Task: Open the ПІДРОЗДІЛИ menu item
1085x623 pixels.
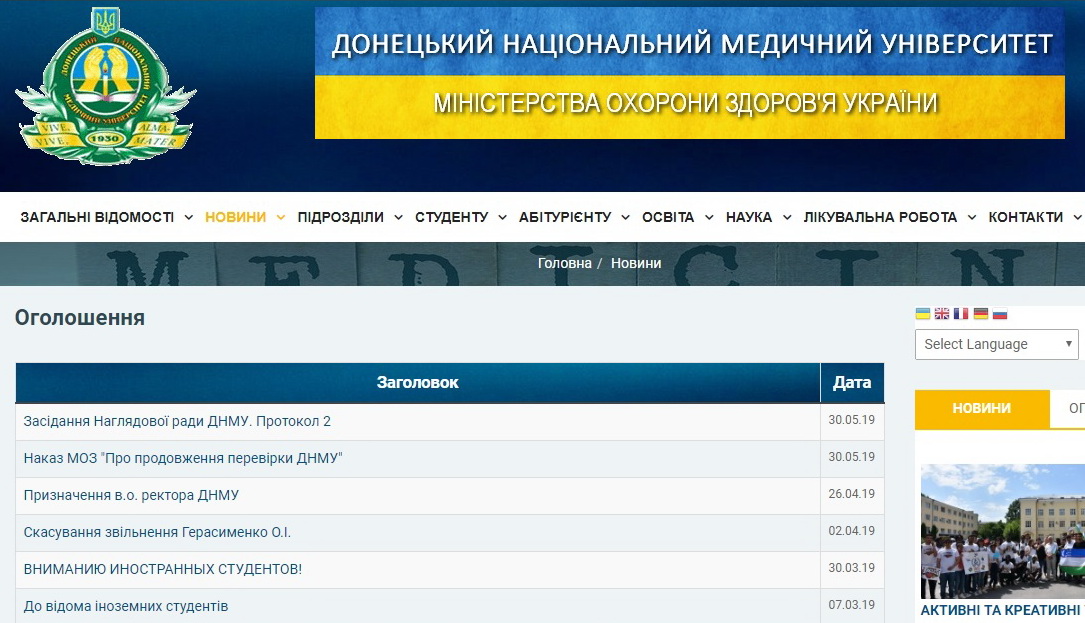Action: click(340, 217)
